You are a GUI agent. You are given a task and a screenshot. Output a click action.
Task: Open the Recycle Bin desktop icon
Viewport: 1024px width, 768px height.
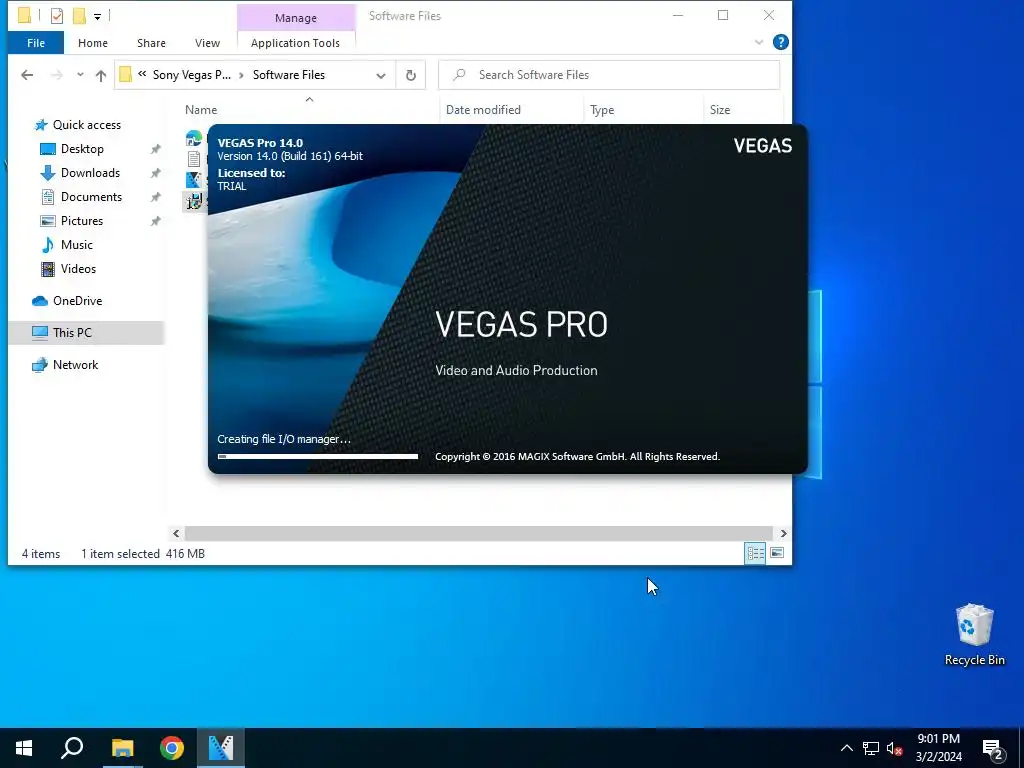click(974, 633)
